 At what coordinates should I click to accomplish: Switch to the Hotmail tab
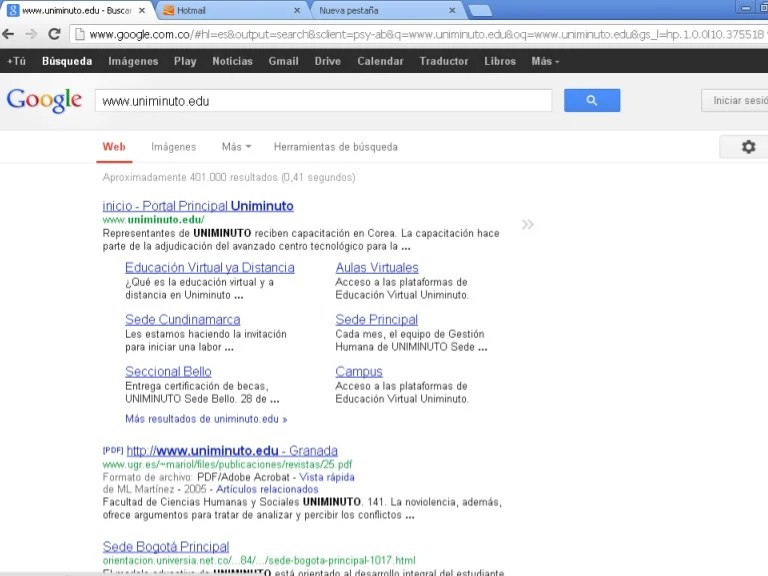click(x=228, y=10)
